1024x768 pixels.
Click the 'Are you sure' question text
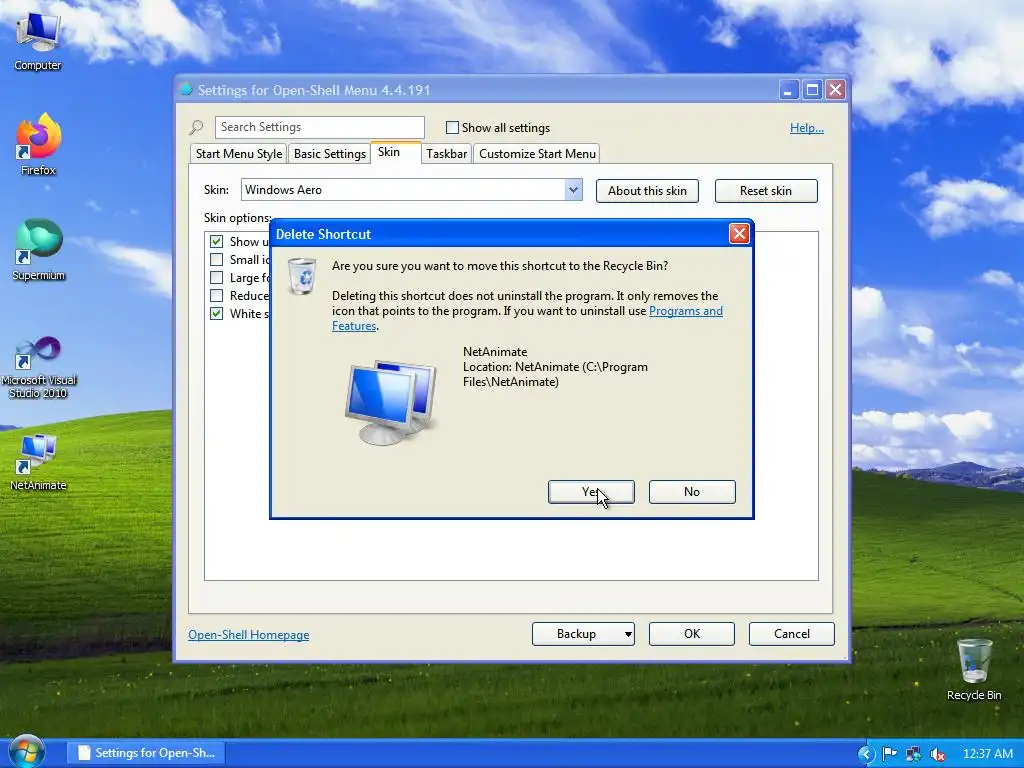(500, 266)
